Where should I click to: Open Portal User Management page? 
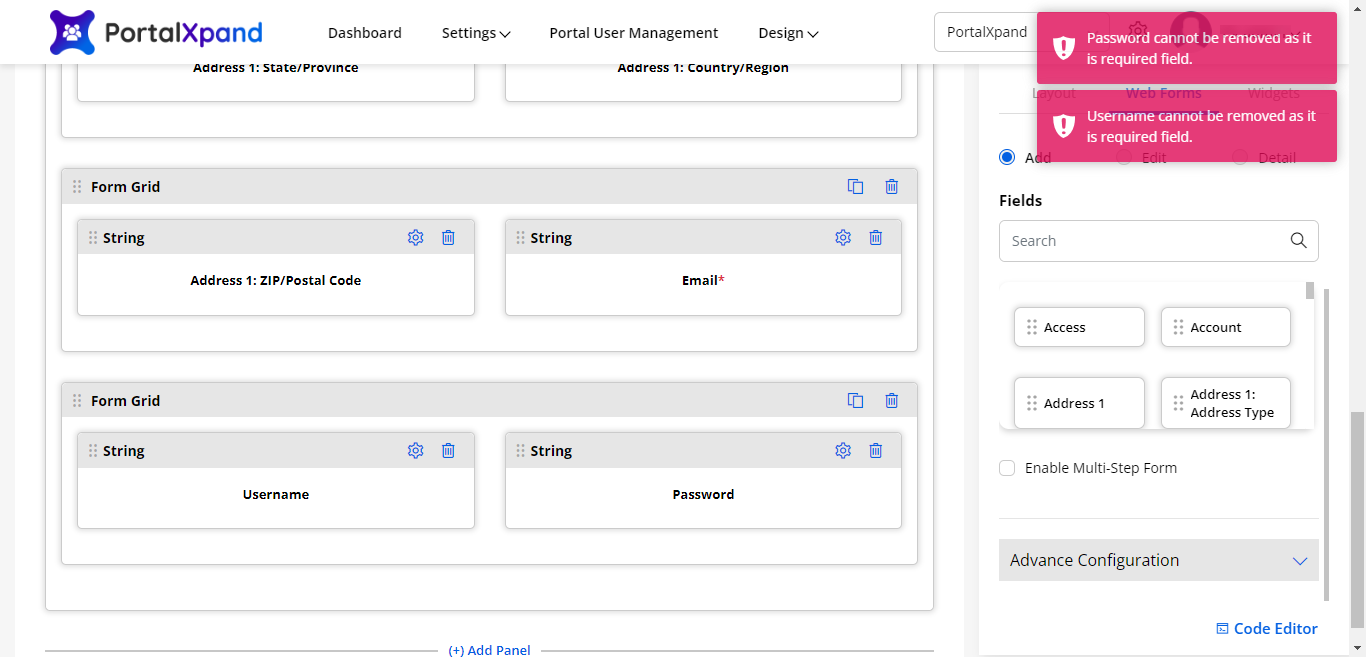click(x=634, y=33)
